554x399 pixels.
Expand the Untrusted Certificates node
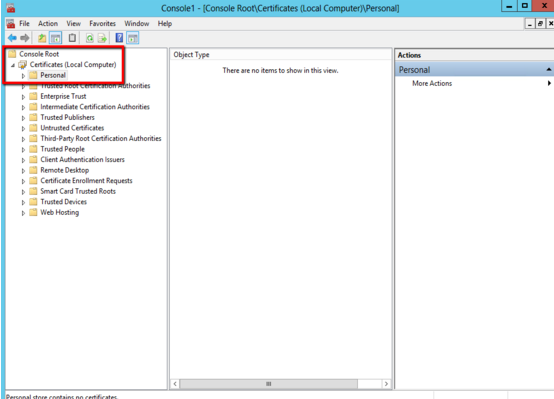[23, 128]
